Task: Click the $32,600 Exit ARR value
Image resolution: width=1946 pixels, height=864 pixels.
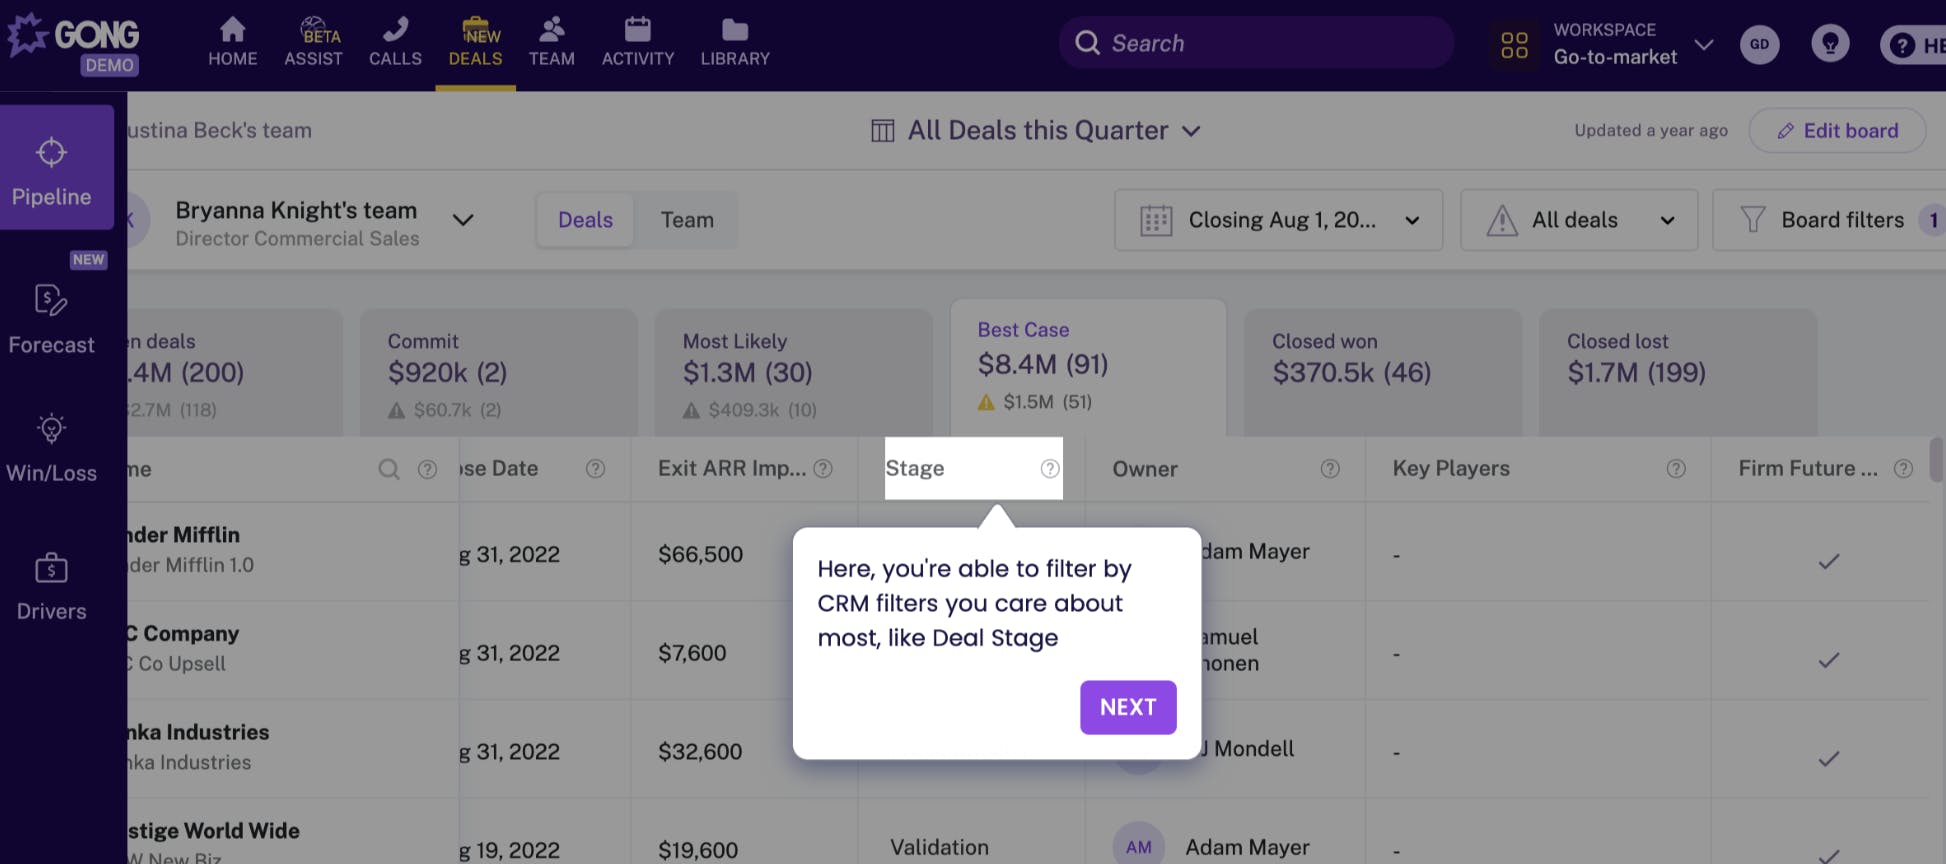Action: point(700,752)
